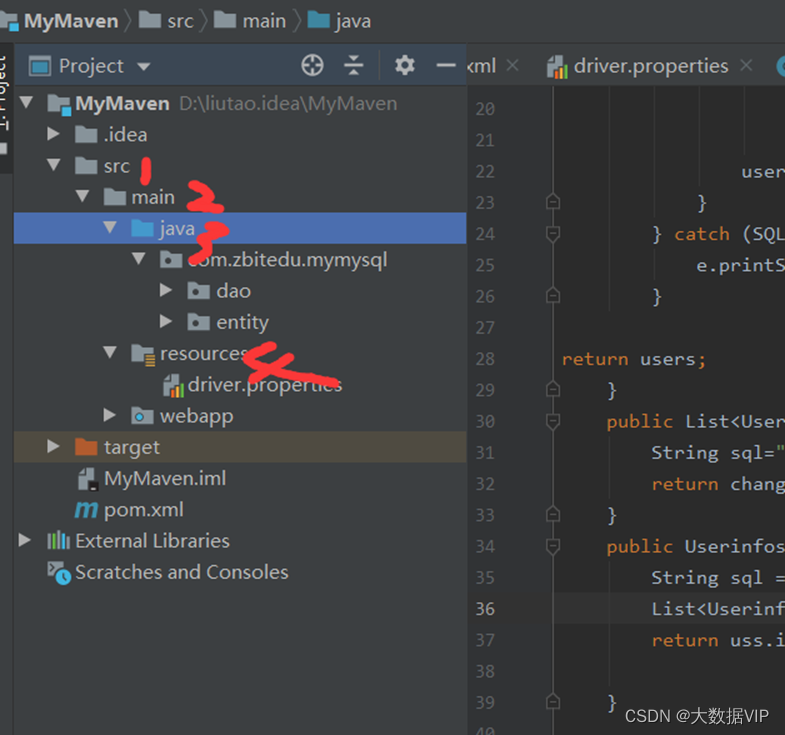
Task: Close the driver.properties editor tab
Action: pyautogui.click(x=746, y=65)
